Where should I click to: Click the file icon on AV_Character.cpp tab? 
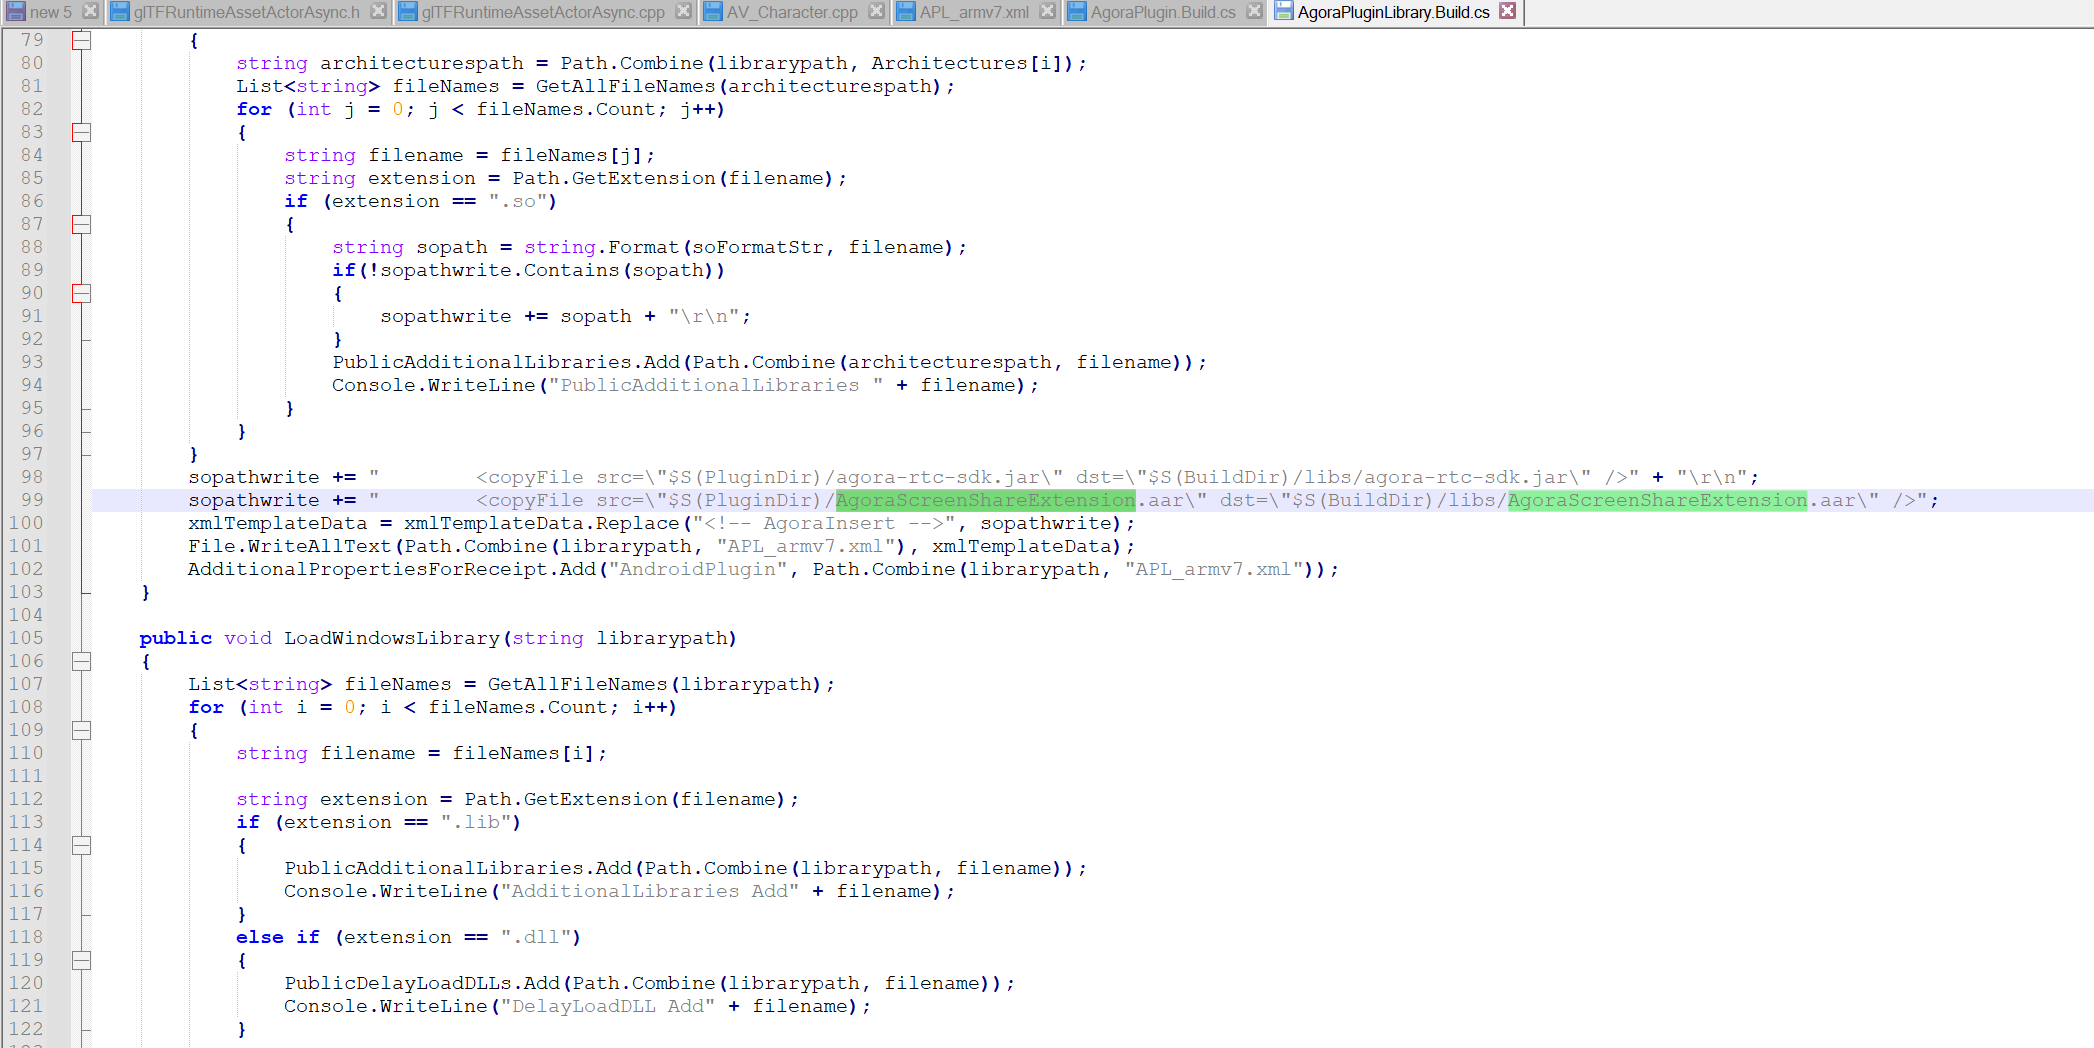(713, 12)
